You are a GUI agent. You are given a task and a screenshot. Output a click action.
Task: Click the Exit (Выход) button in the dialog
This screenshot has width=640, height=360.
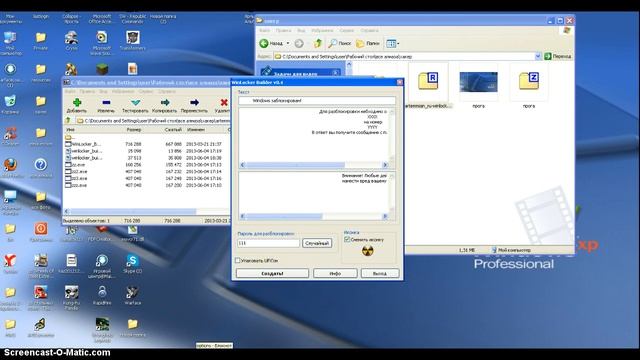coord(380,273)
